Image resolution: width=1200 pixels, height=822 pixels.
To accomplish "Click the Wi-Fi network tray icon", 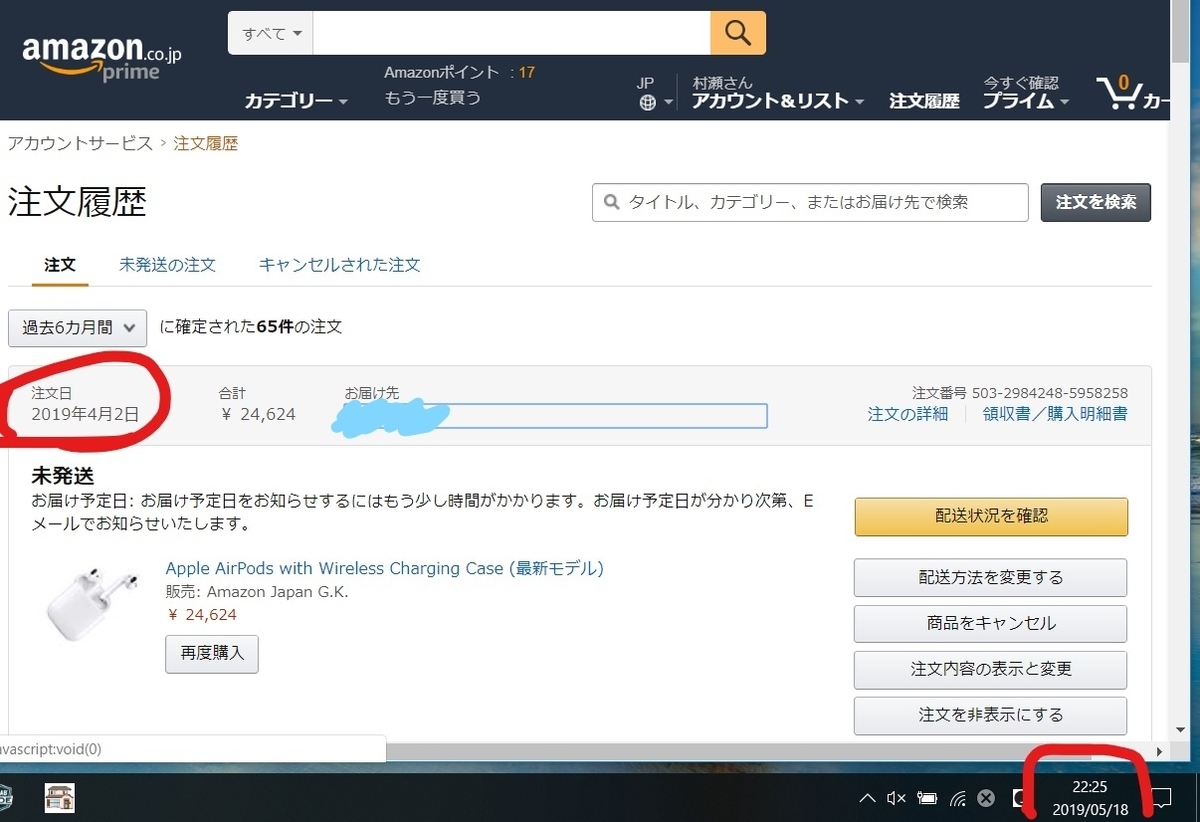I will 957,798.
